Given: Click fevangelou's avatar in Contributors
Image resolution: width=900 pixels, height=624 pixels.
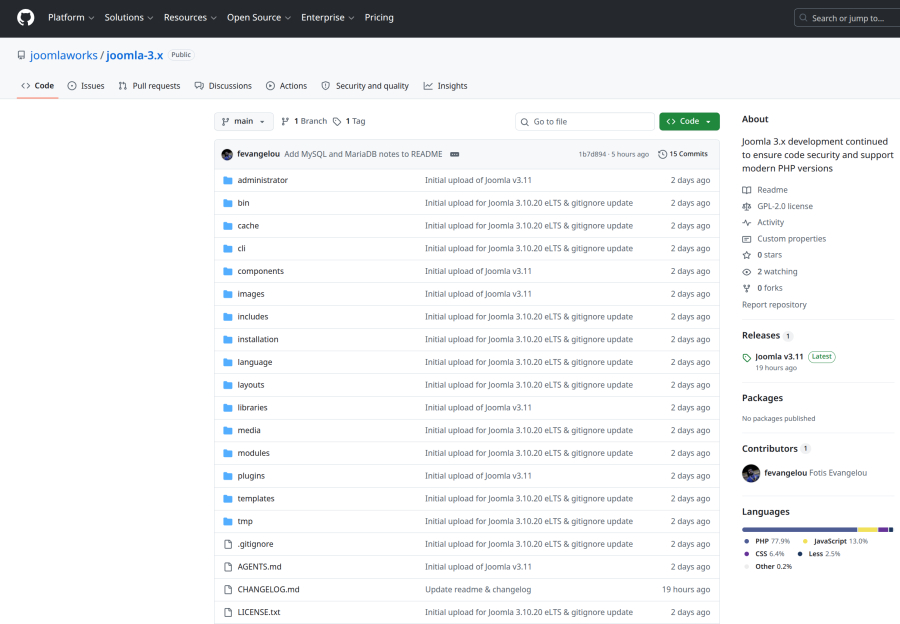Looking at the screenshot, I should click(x=751, y=473).
